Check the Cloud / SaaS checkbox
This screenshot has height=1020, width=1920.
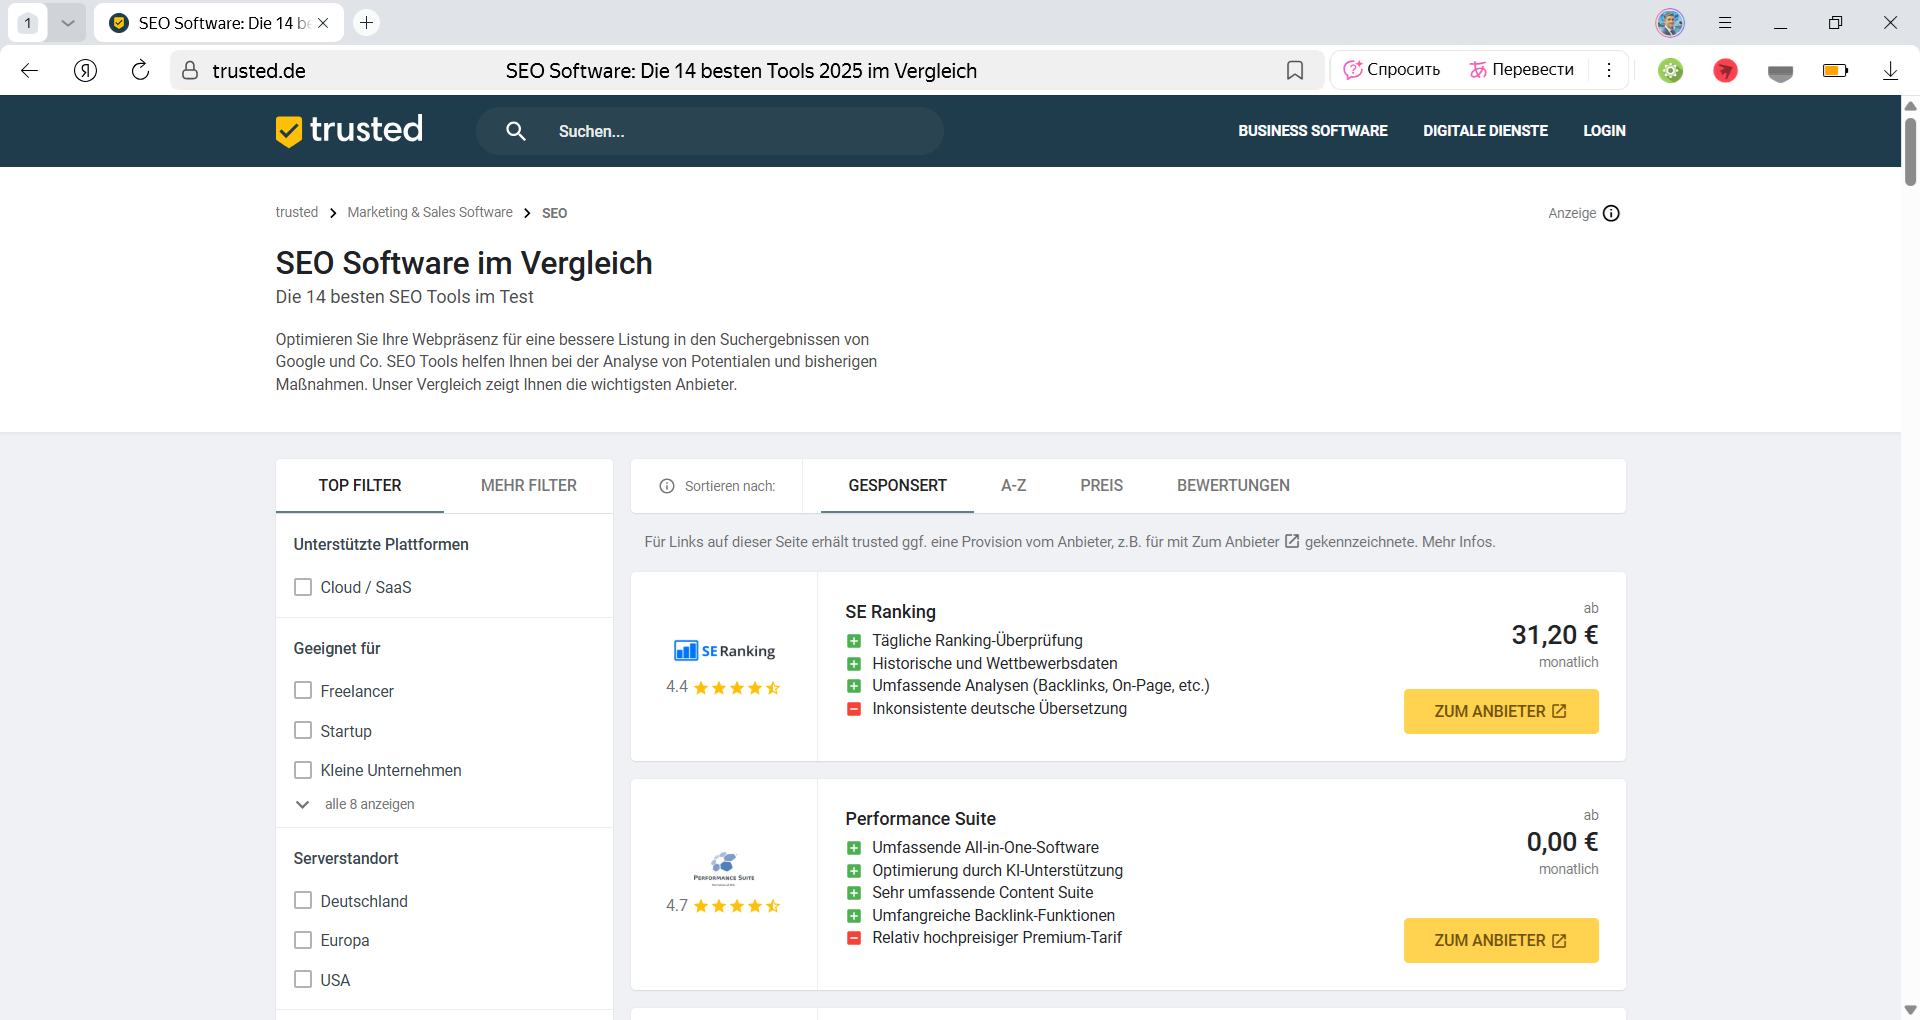[x=303, y=587]
